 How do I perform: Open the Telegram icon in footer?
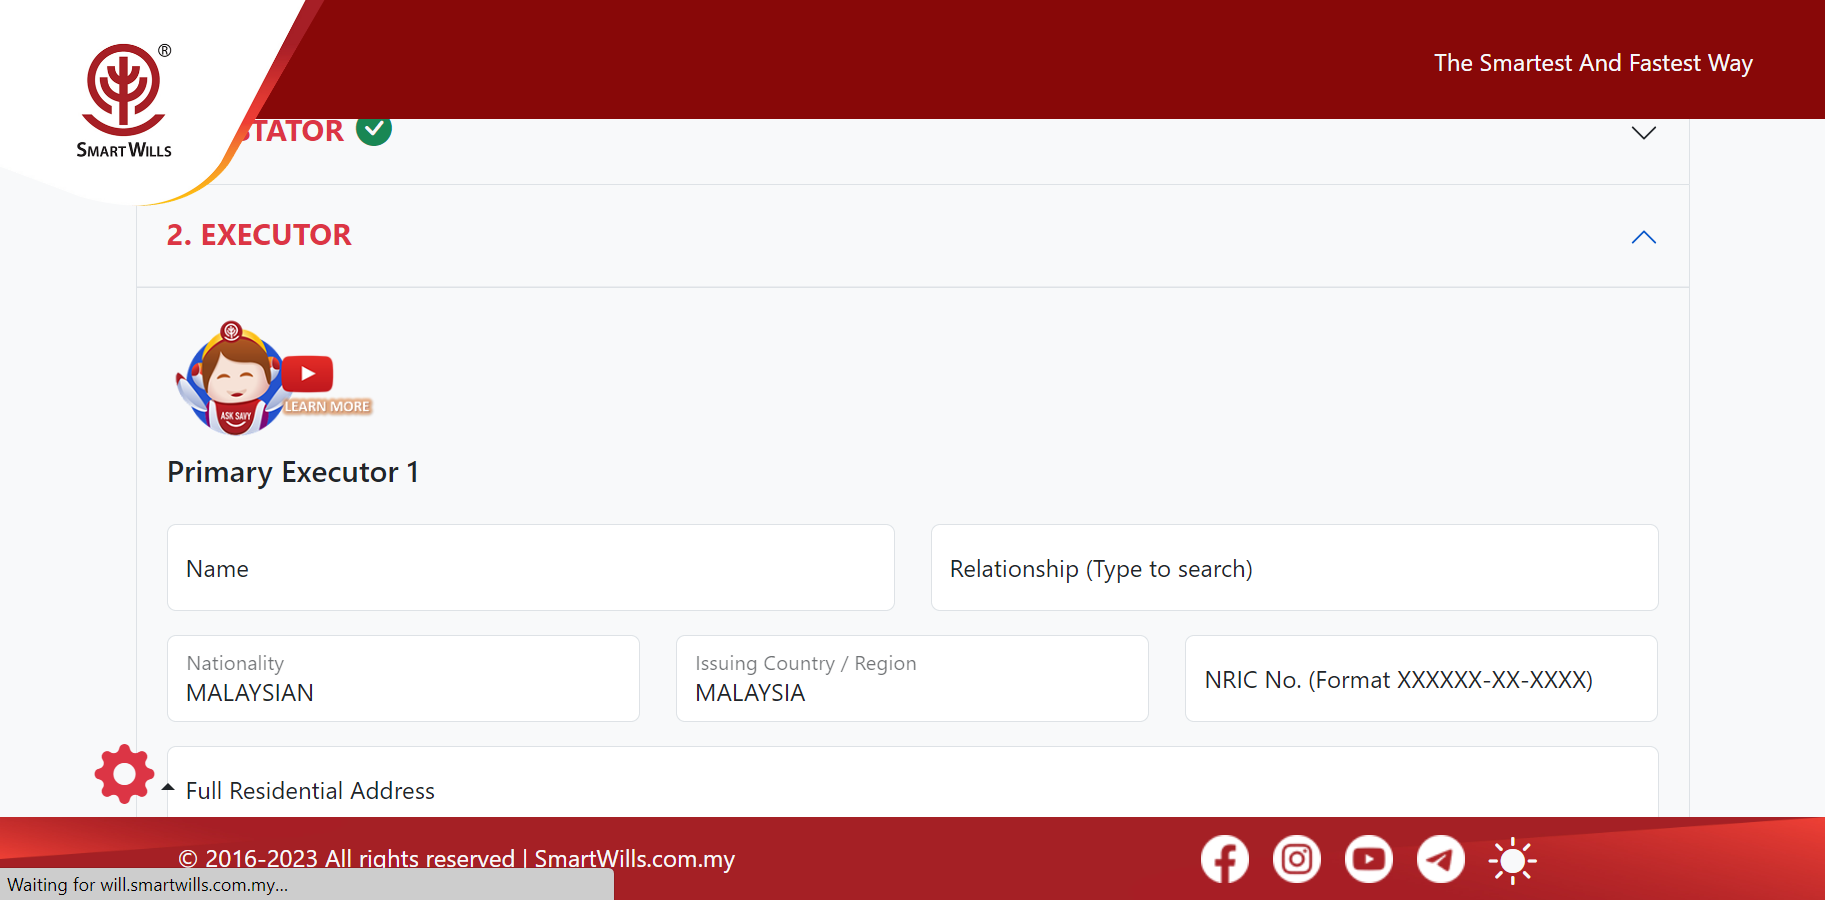(x=1440, y=859)
